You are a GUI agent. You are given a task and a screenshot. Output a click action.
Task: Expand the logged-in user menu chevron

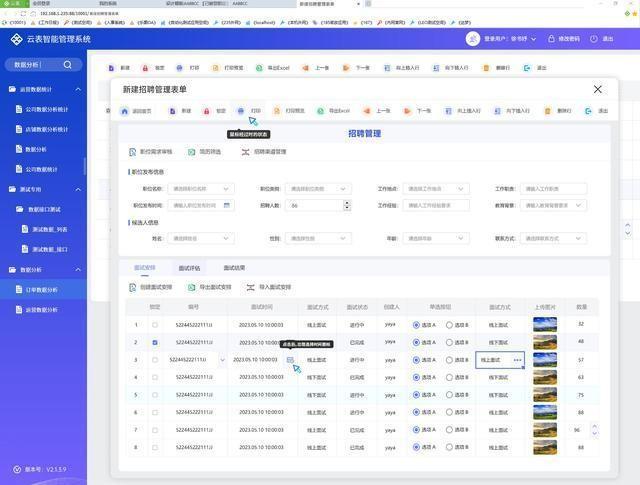click(x=533, y=39)
